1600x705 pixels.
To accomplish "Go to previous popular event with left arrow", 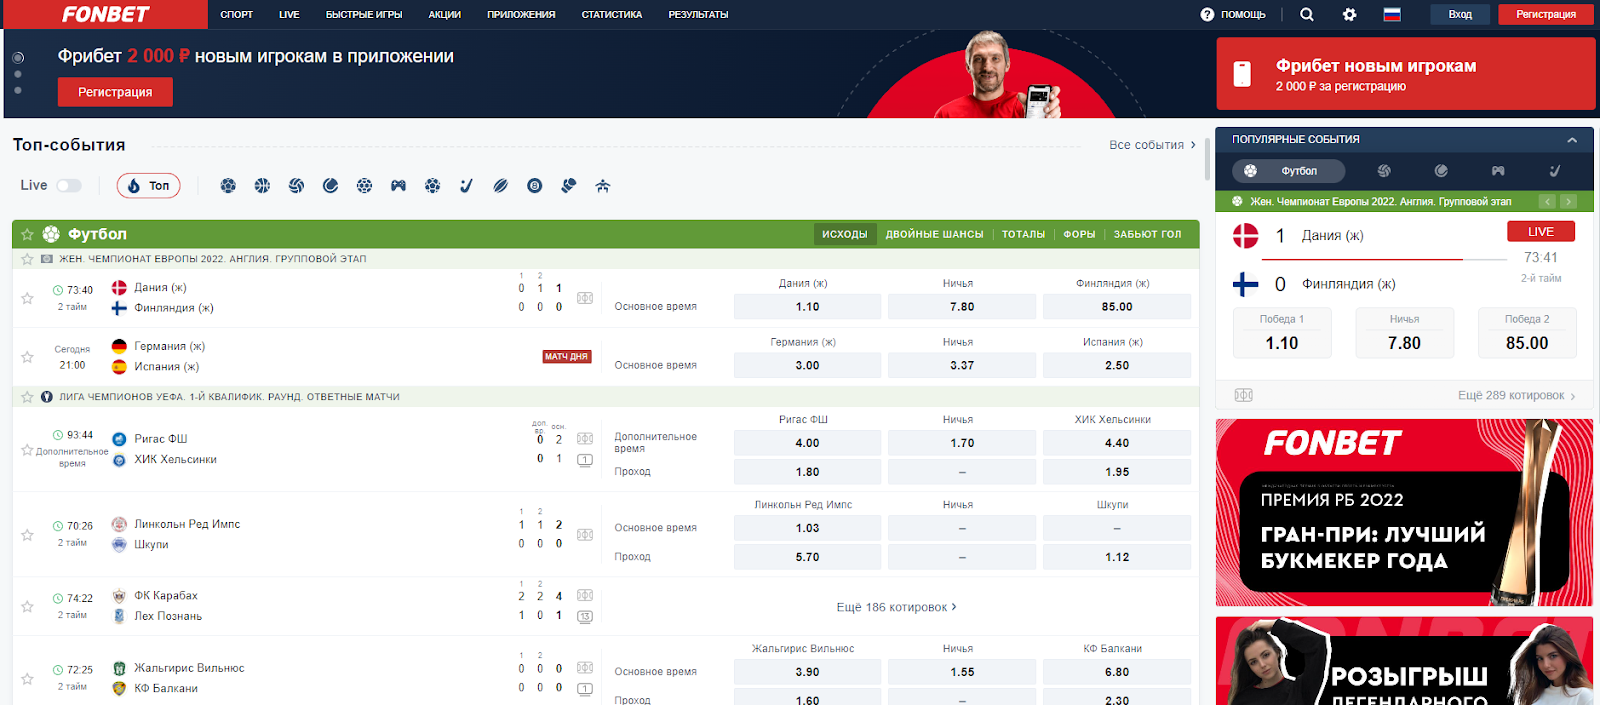I will coord(1547,201).
